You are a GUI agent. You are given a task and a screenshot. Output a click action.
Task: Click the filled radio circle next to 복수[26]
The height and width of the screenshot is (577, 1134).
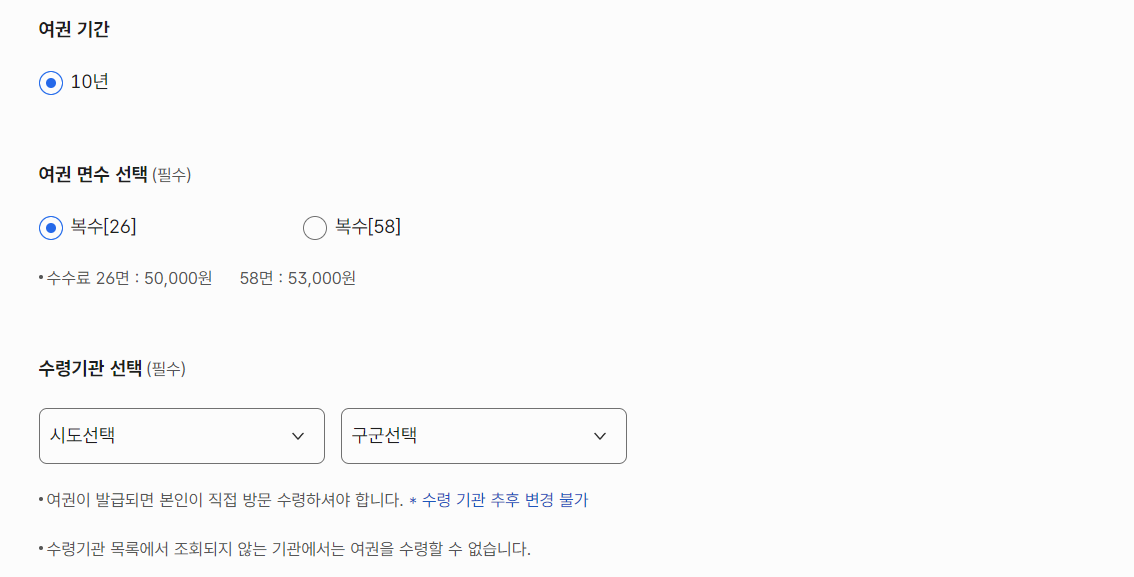click(x=51, y=227)
